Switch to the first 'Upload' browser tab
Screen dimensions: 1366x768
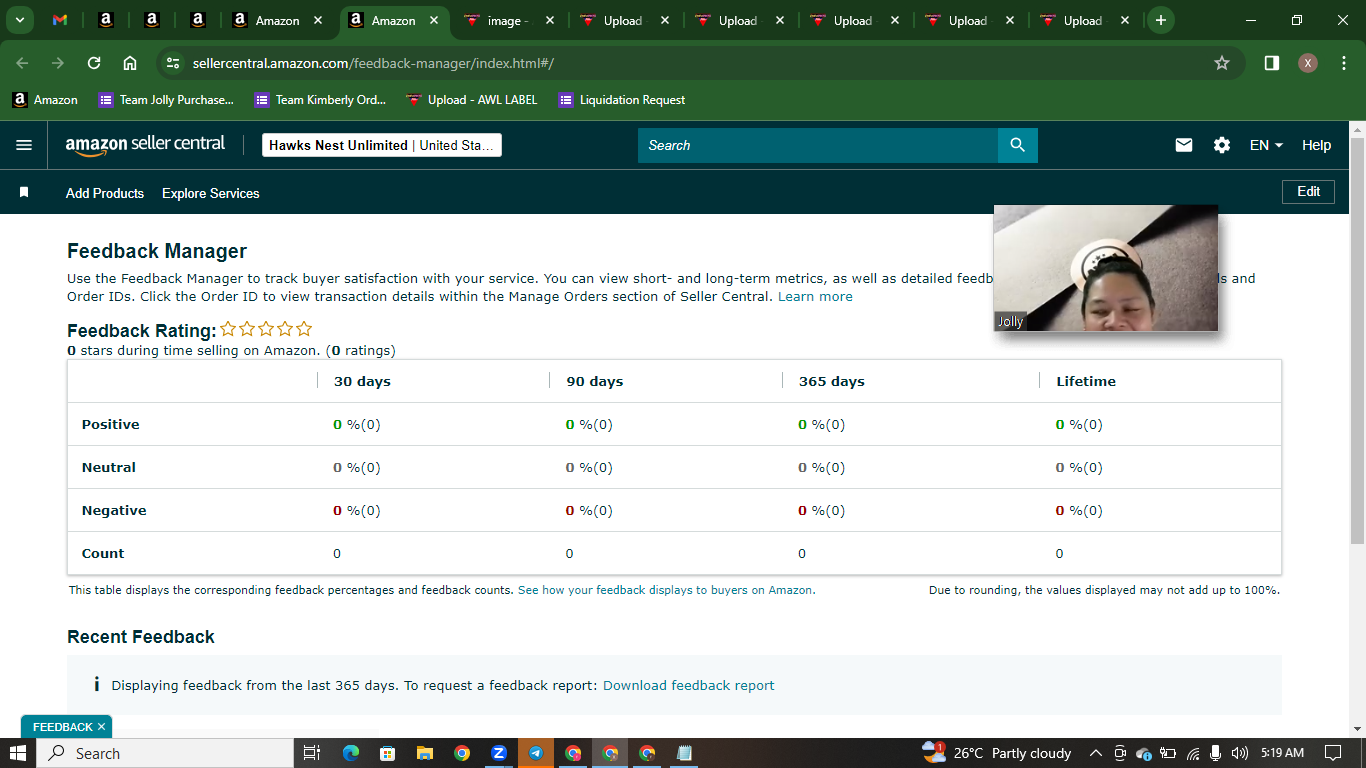click(x=626, y=20)
